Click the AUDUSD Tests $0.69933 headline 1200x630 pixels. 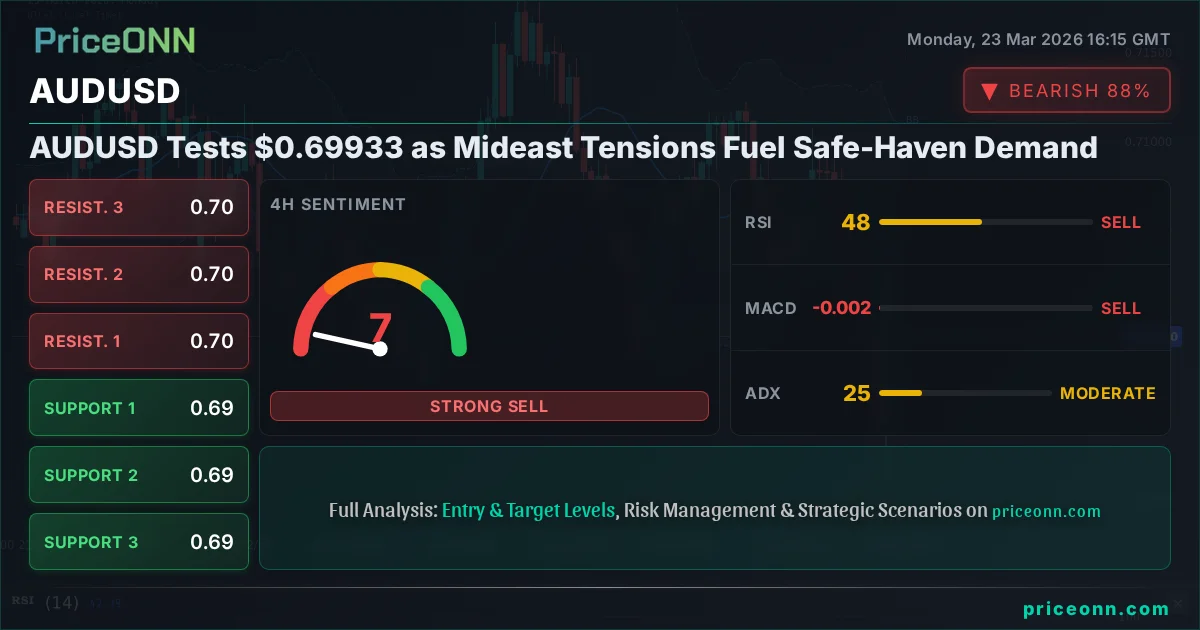coord(564,148)
